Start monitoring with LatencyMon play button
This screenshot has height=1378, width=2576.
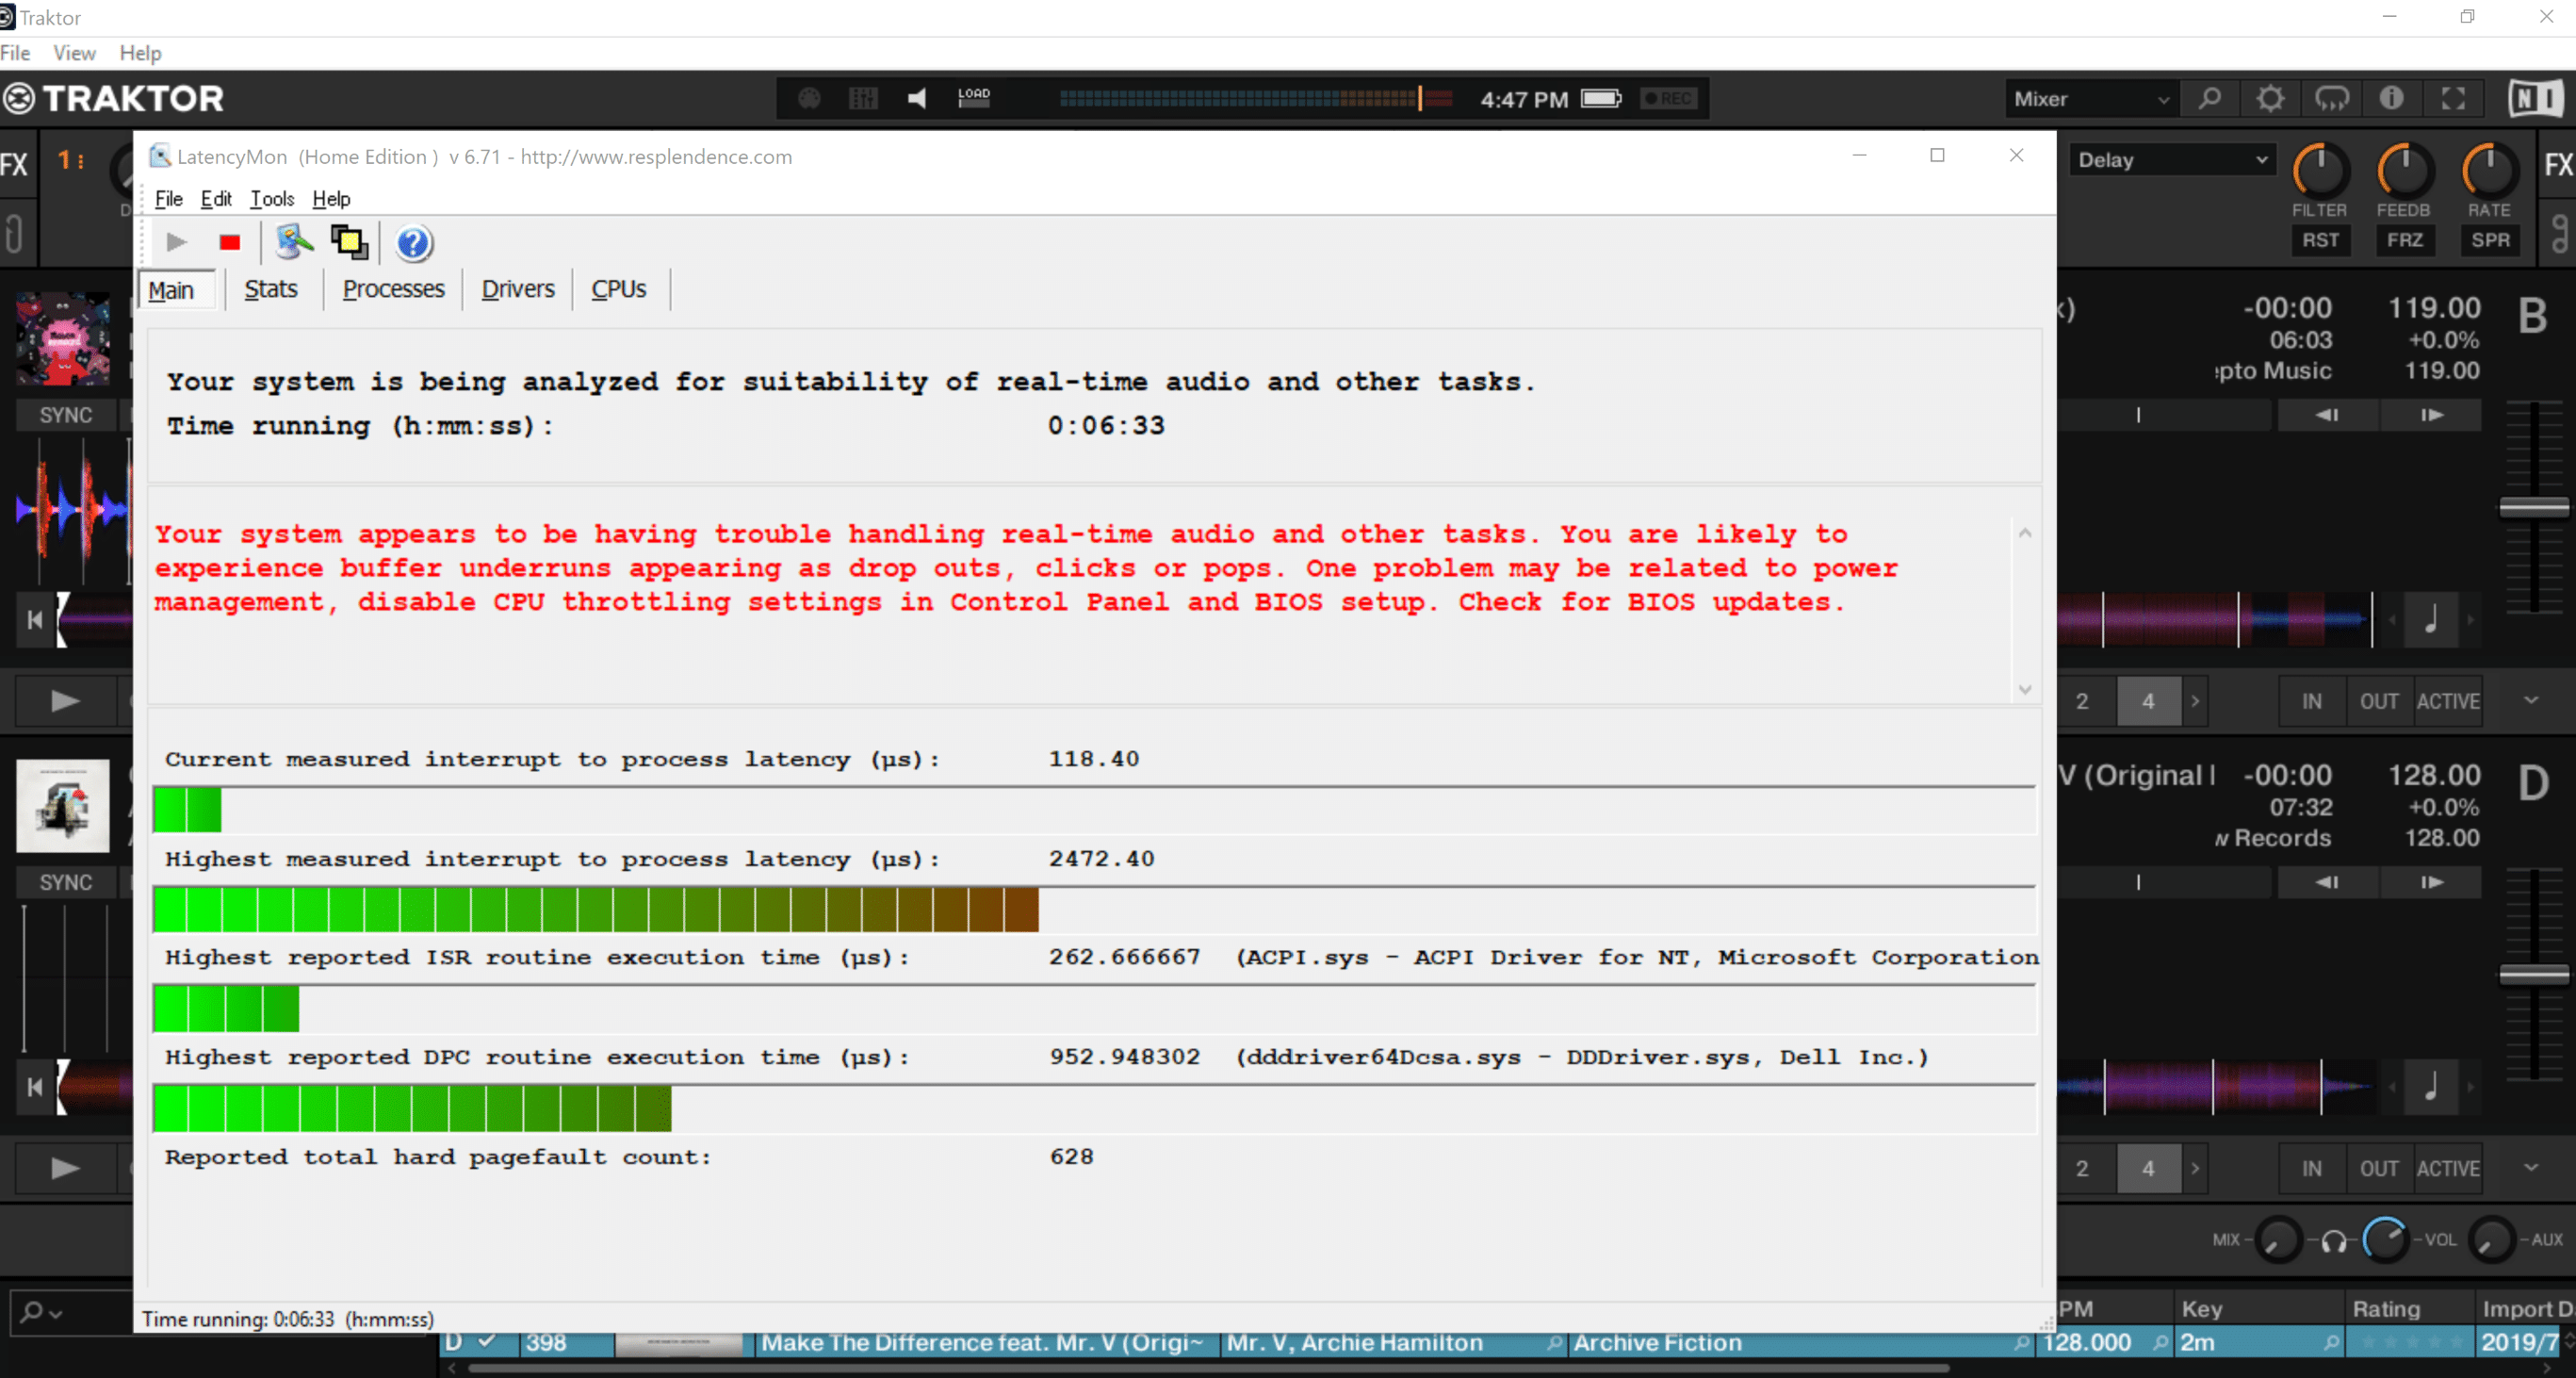(176, 243)
